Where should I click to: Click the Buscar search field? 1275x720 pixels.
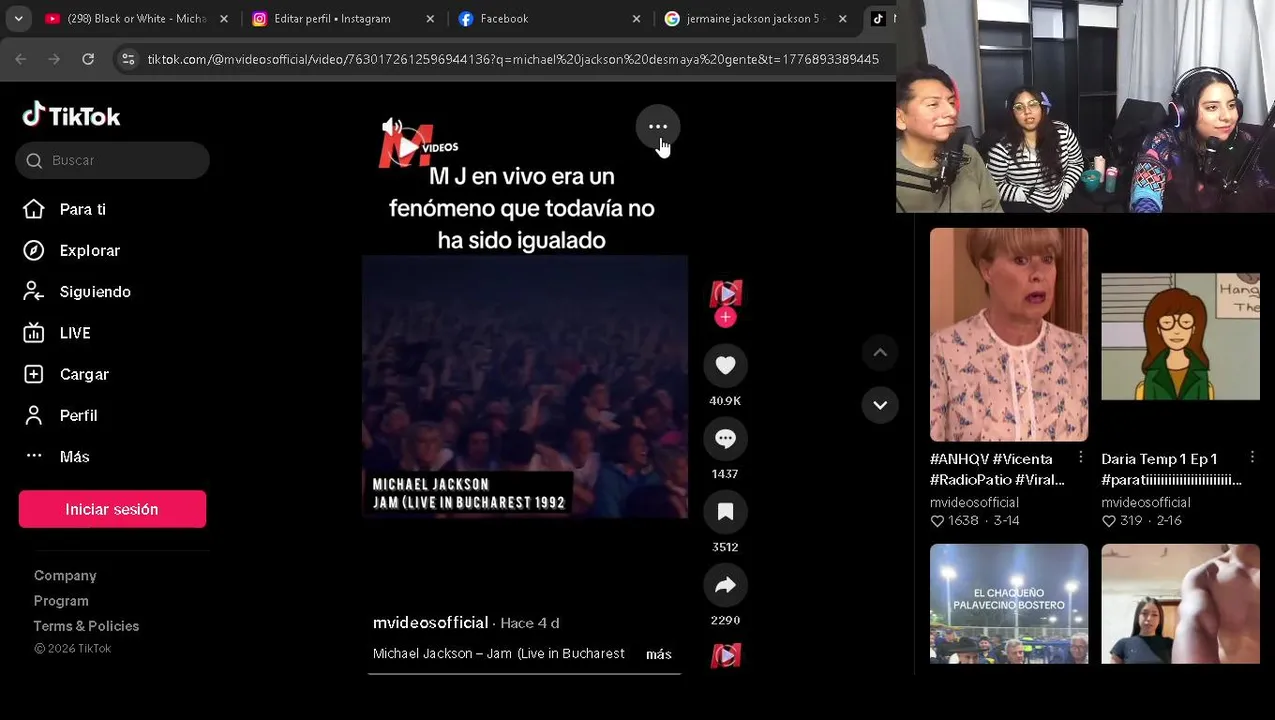click(x=112, y=160)
